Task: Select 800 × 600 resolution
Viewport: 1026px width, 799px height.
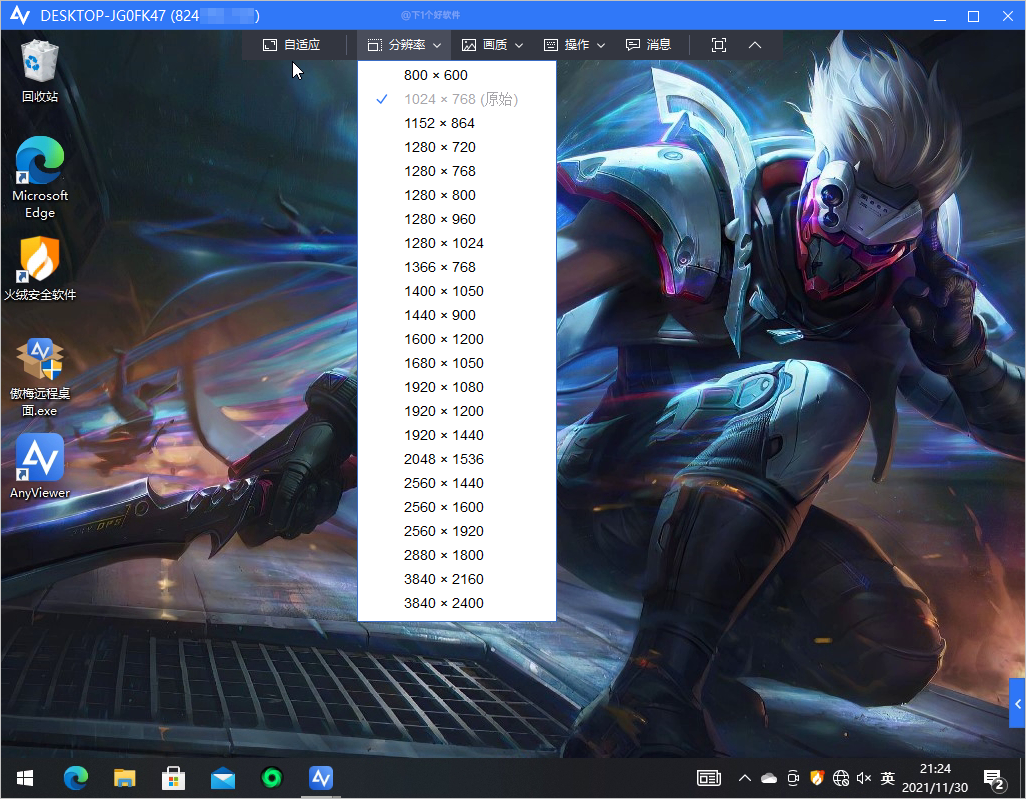Action: coord(435,75)
